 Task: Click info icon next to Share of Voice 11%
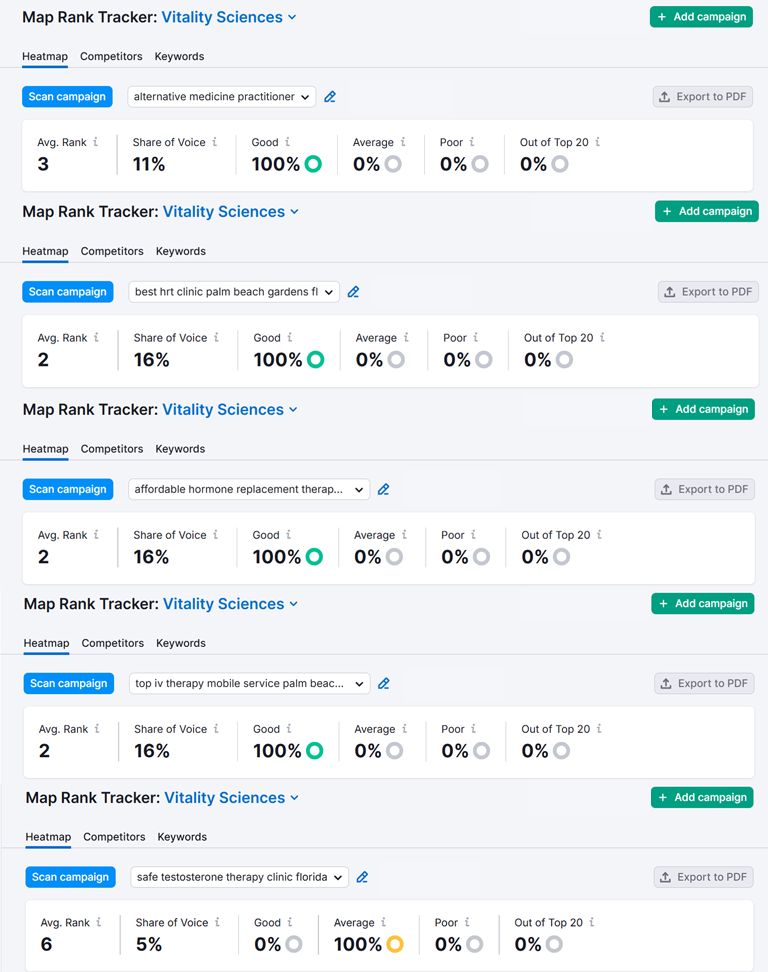point(215,142)
